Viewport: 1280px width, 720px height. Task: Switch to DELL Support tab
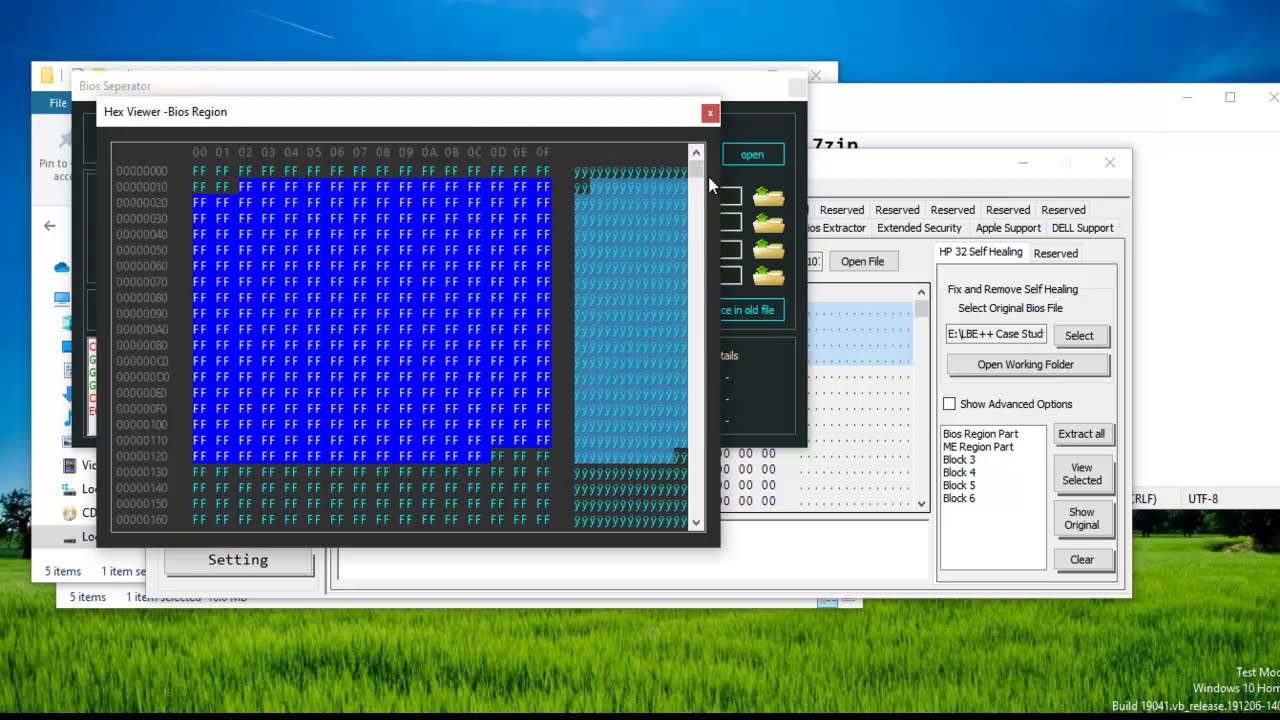(x=1082, y=228)
